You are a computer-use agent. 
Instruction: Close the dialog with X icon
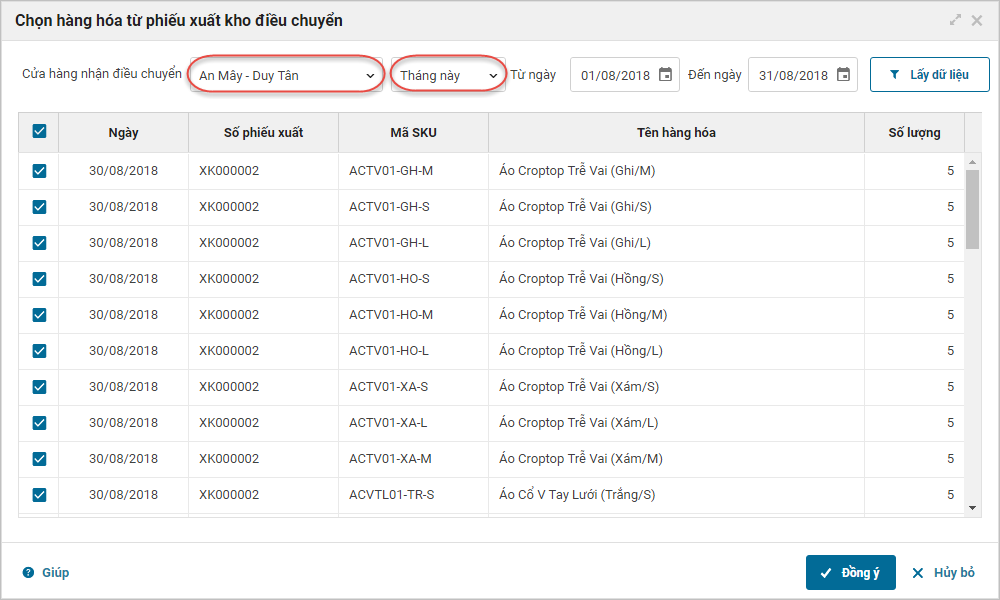976,20
